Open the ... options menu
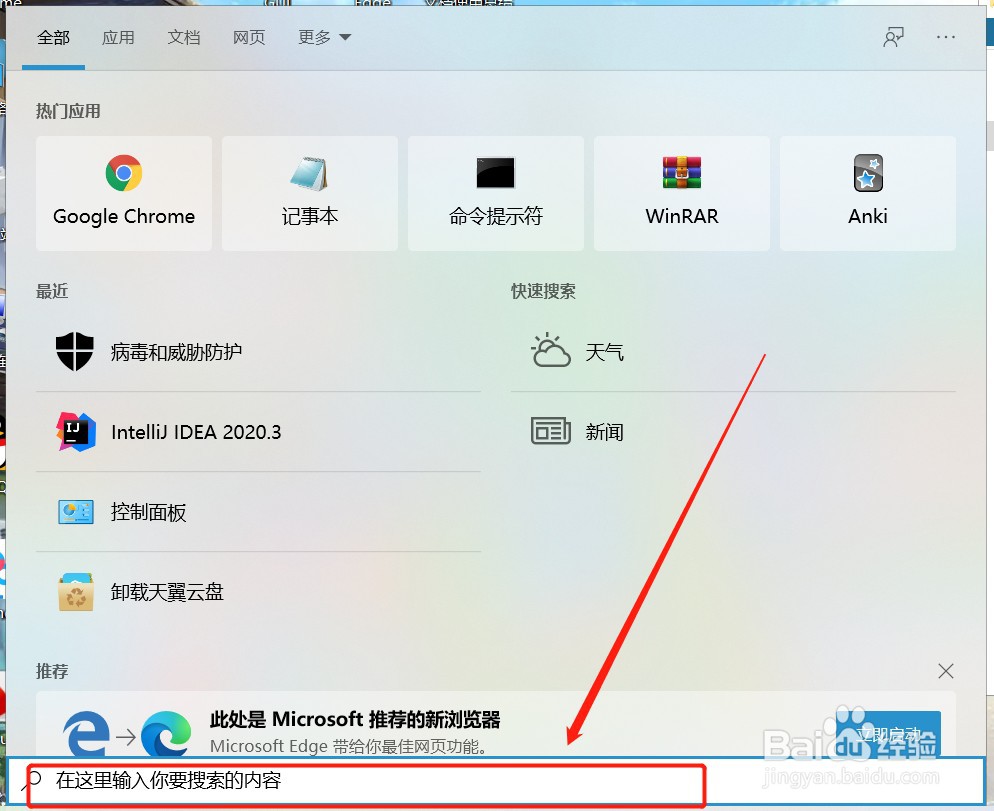The height and width of the screenshot is (811, 994). [945, 37]
